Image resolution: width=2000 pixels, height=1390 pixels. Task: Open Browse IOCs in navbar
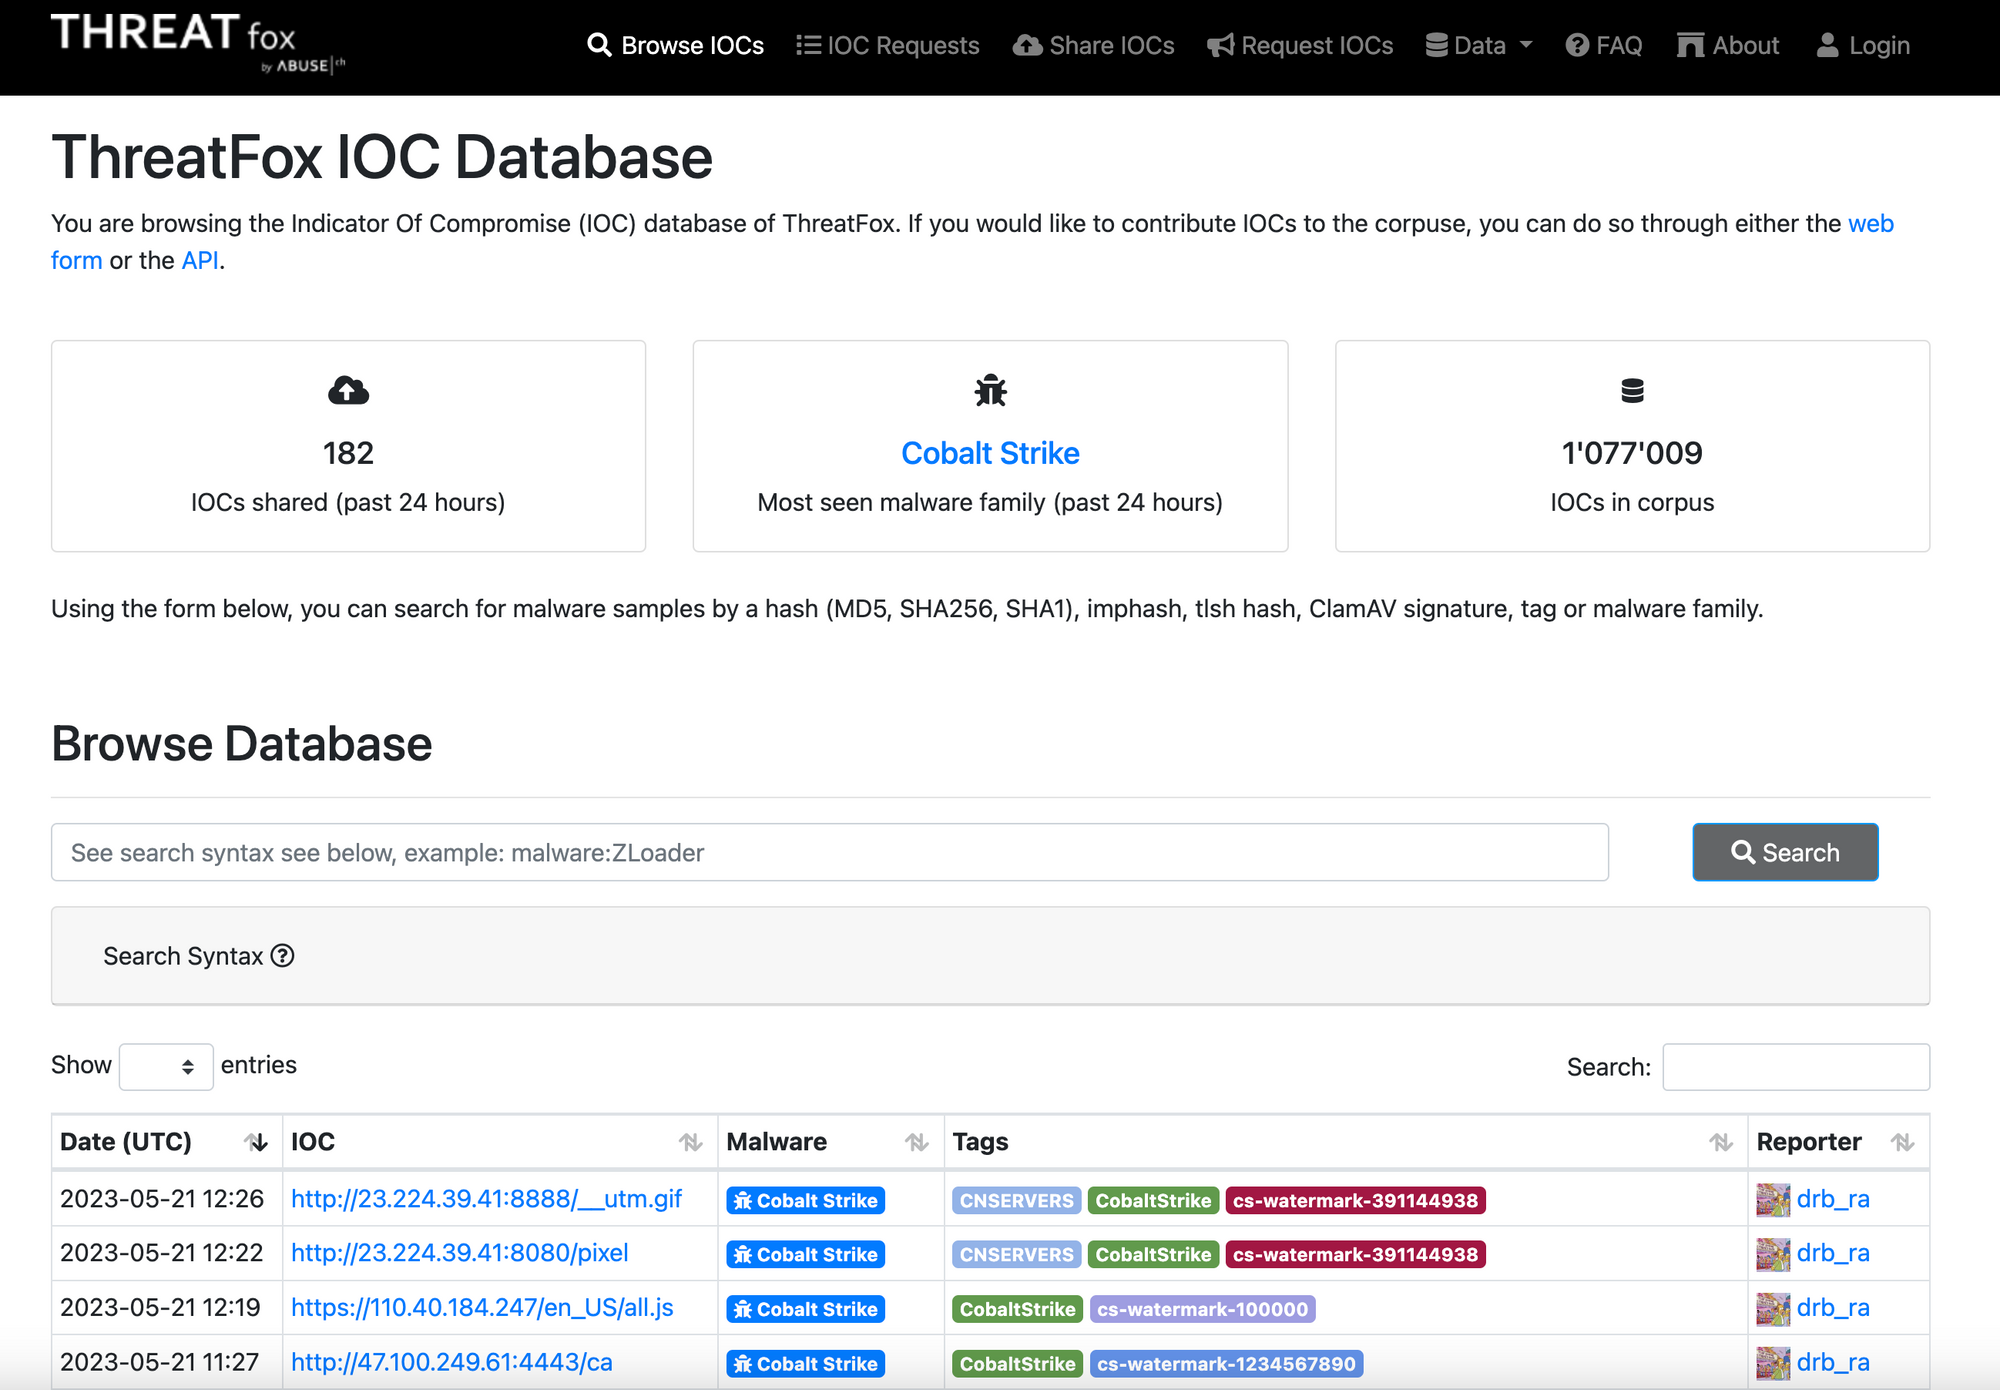click(x=675, y=45)
